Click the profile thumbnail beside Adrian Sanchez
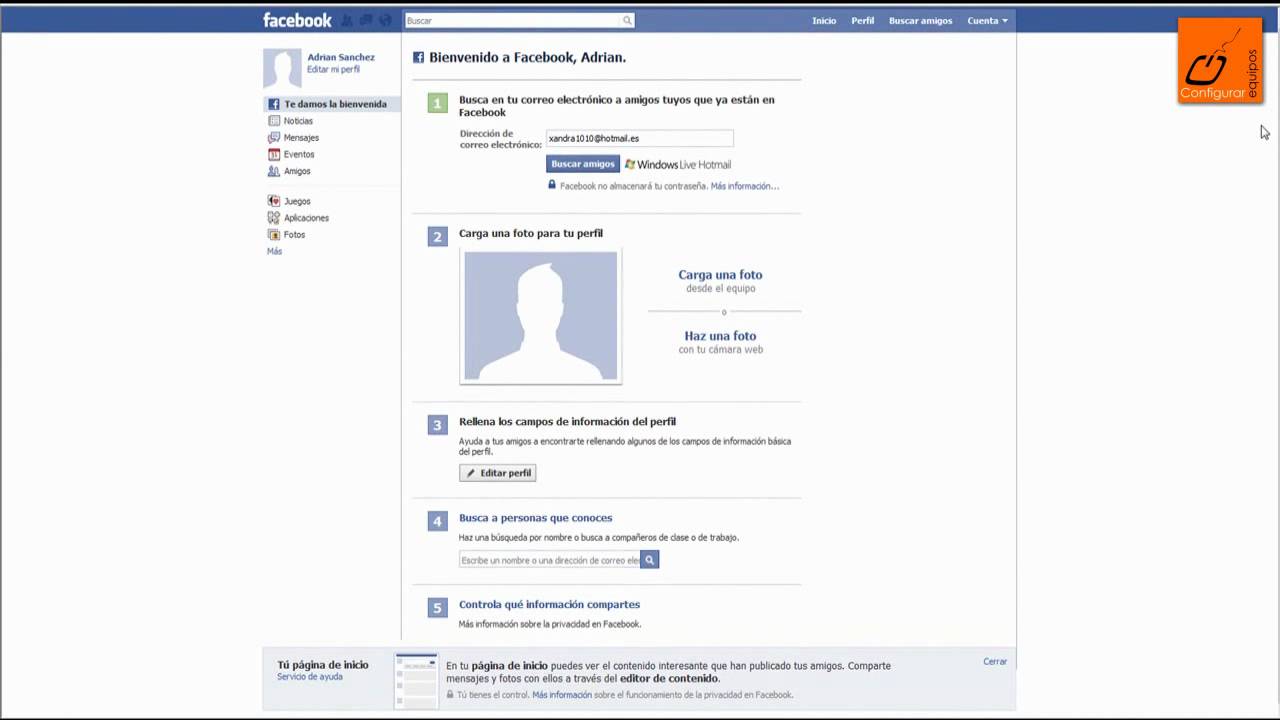The width and height of the screenshot is (1280, 720). (282, 68)
